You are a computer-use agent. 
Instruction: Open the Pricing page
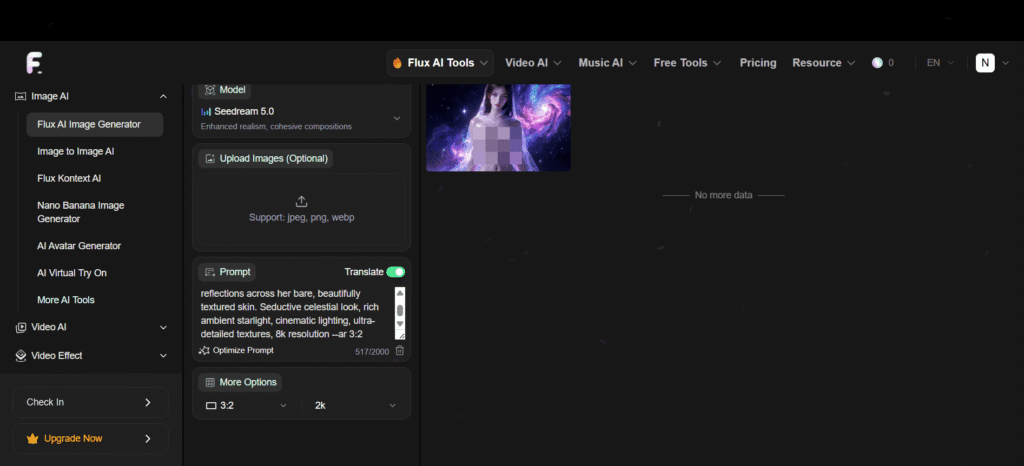point(758,63)
